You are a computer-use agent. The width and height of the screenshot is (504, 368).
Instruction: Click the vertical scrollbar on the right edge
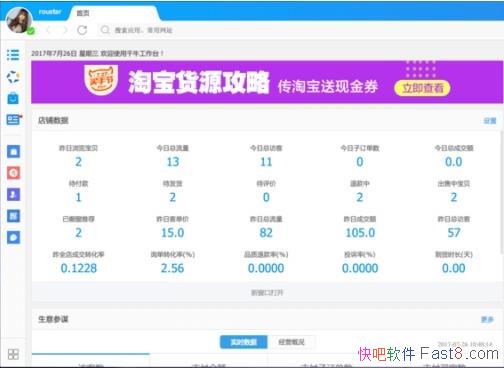502,192
